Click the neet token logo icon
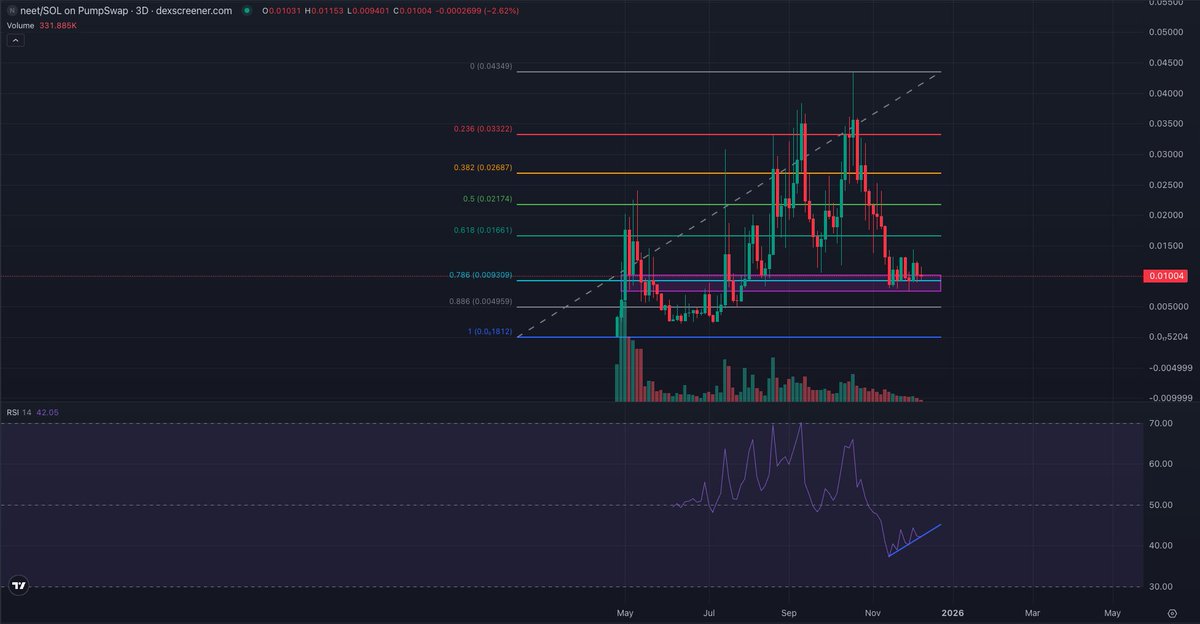This screenshot has width=1200, height=624. 11,11
